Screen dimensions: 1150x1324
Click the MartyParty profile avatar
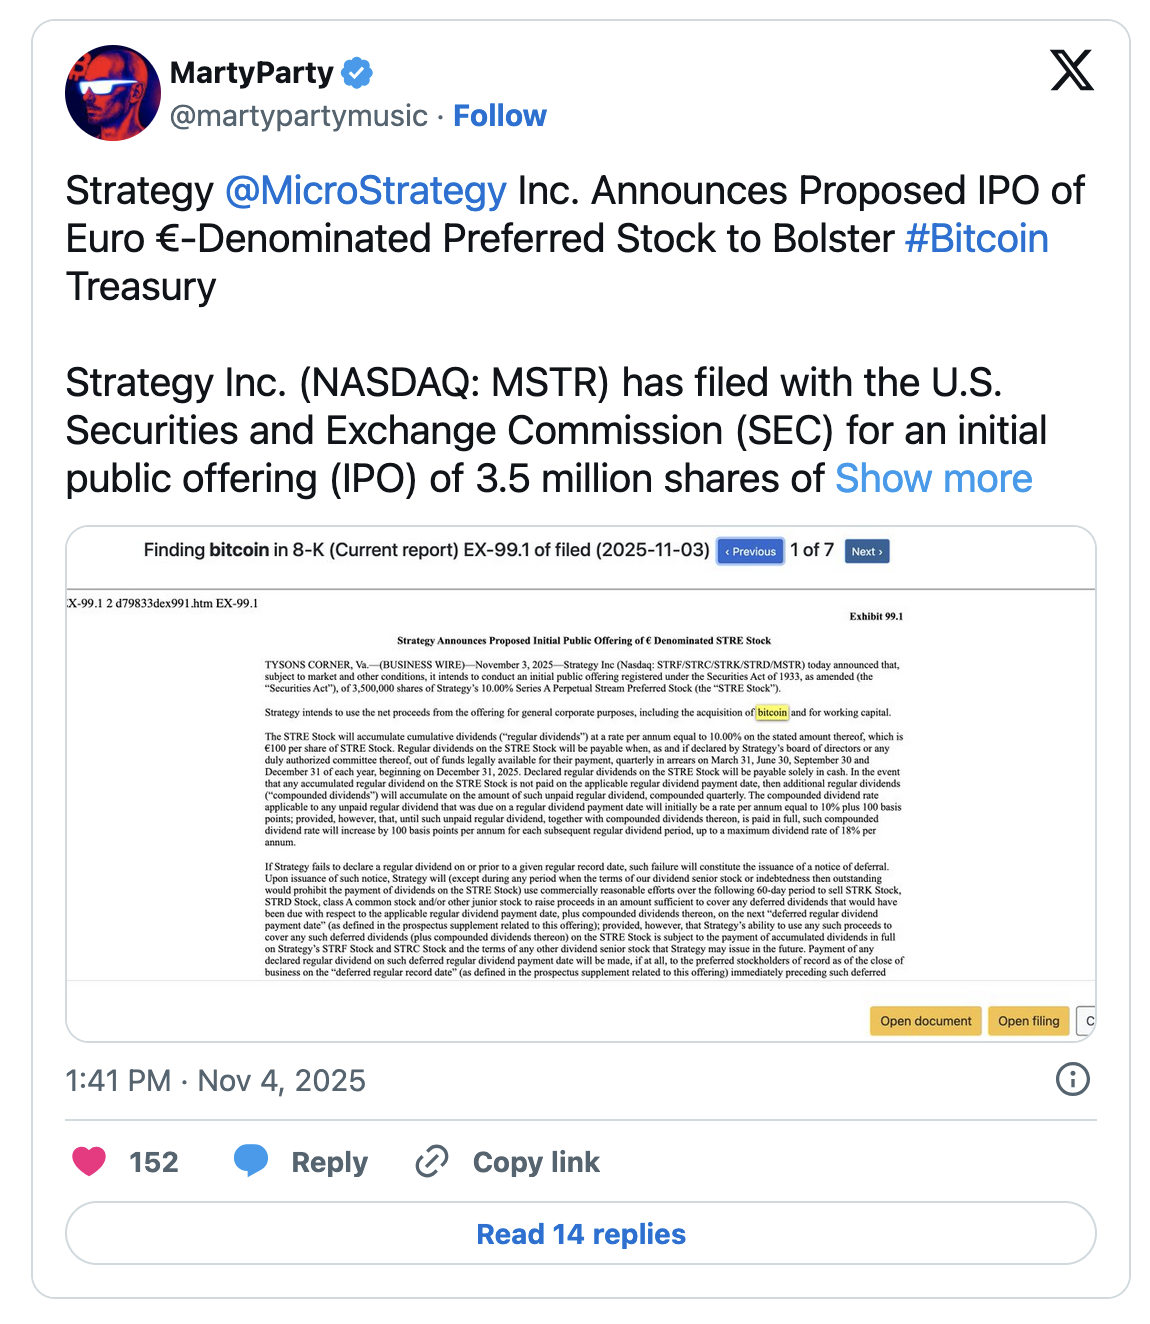point(113,93)
